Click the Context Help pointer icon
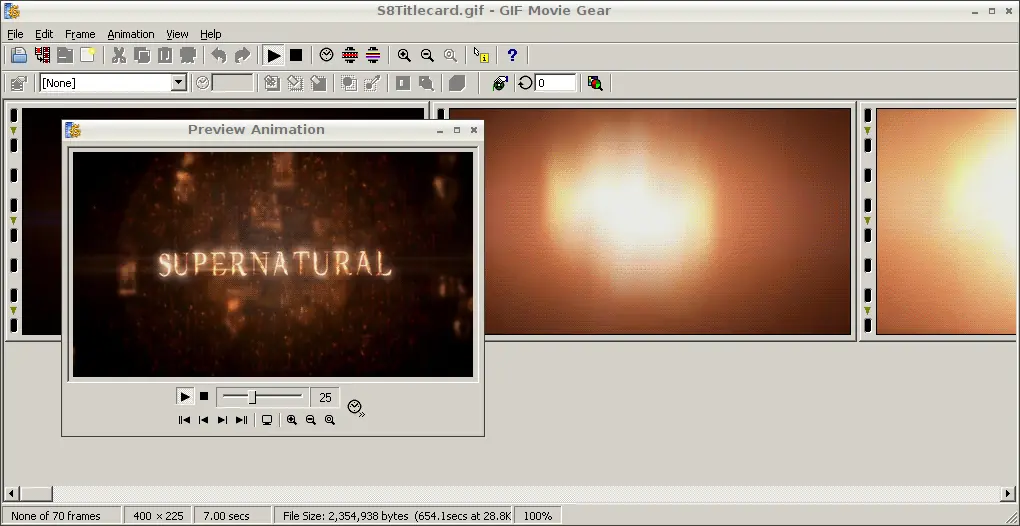The image size is (1020, 526). click(481, 55)
